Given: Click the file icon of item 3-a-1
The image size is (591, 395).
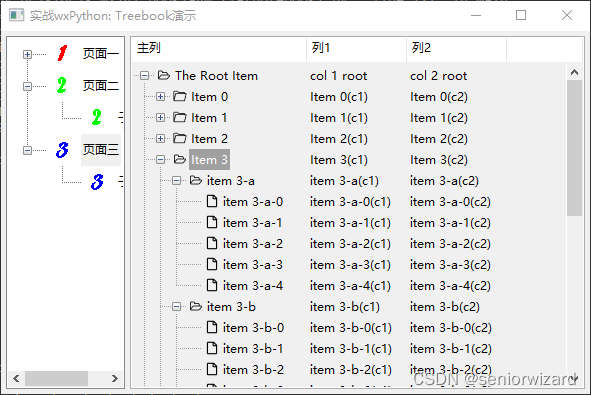Looking at the screenshot, I should (212, 222).
